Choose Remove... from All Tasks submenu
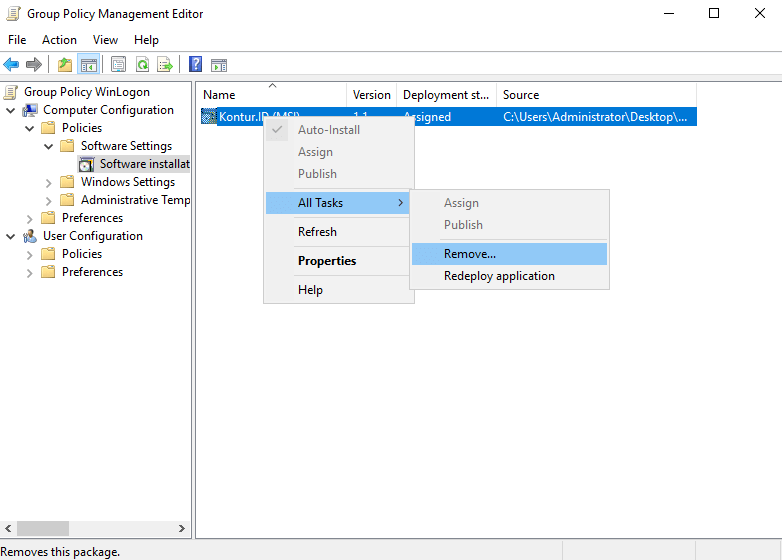The width and height of the screenshot is (782, 560). (470, 254)
